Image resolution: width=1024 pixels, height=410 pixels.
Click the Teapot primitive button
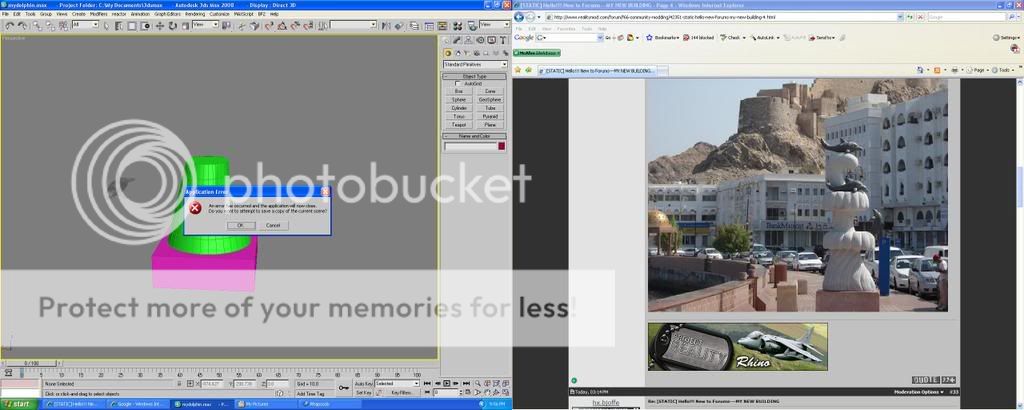pyautogui.click(x=459, y=125)
